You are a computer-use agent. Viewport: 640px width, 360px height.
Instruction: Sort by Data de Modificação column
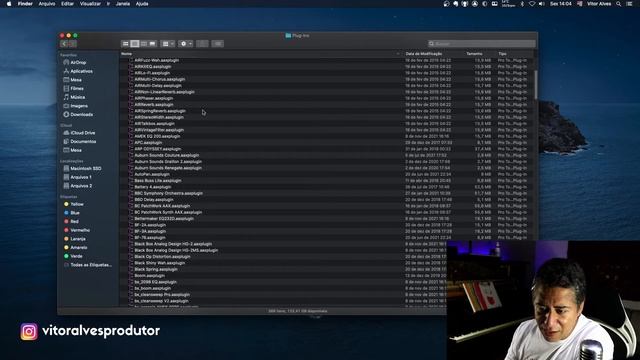click(424, 54)
